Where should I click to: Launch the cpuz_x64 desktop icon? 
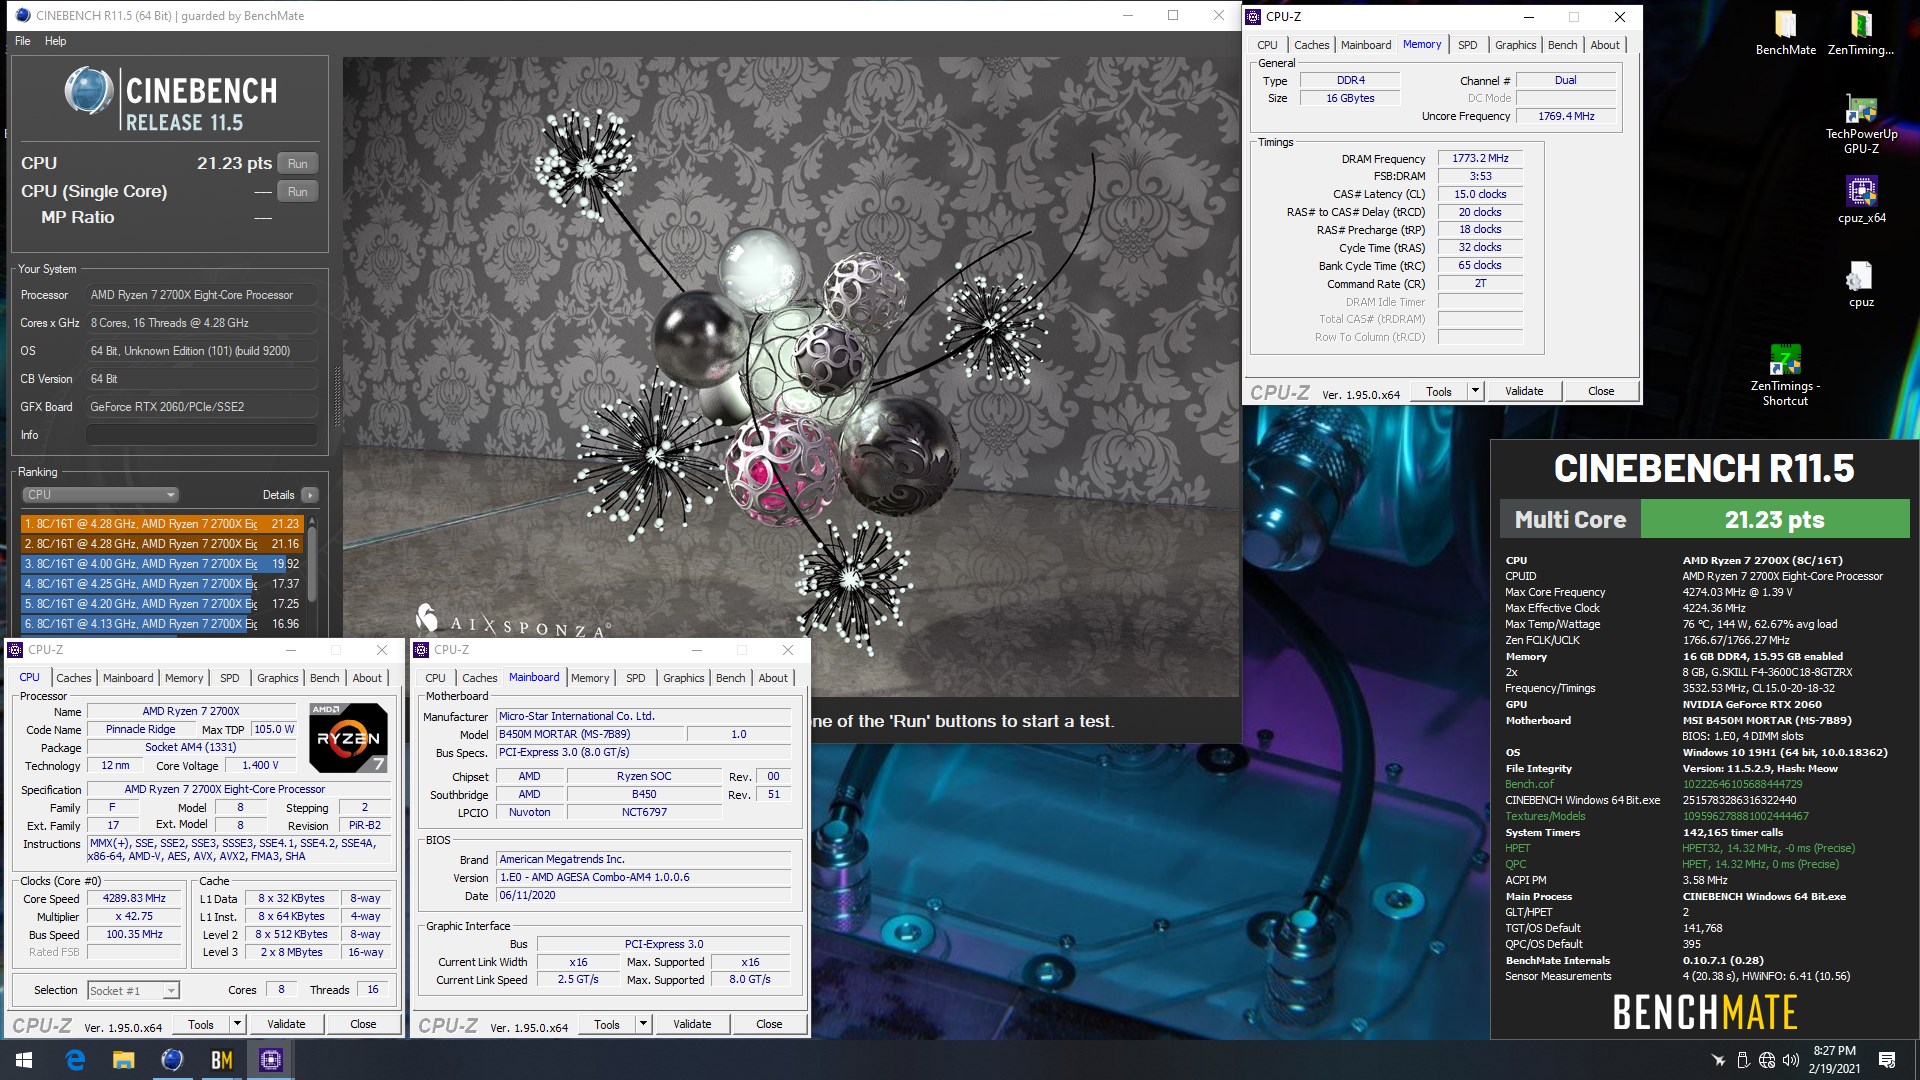point(1861,200)
